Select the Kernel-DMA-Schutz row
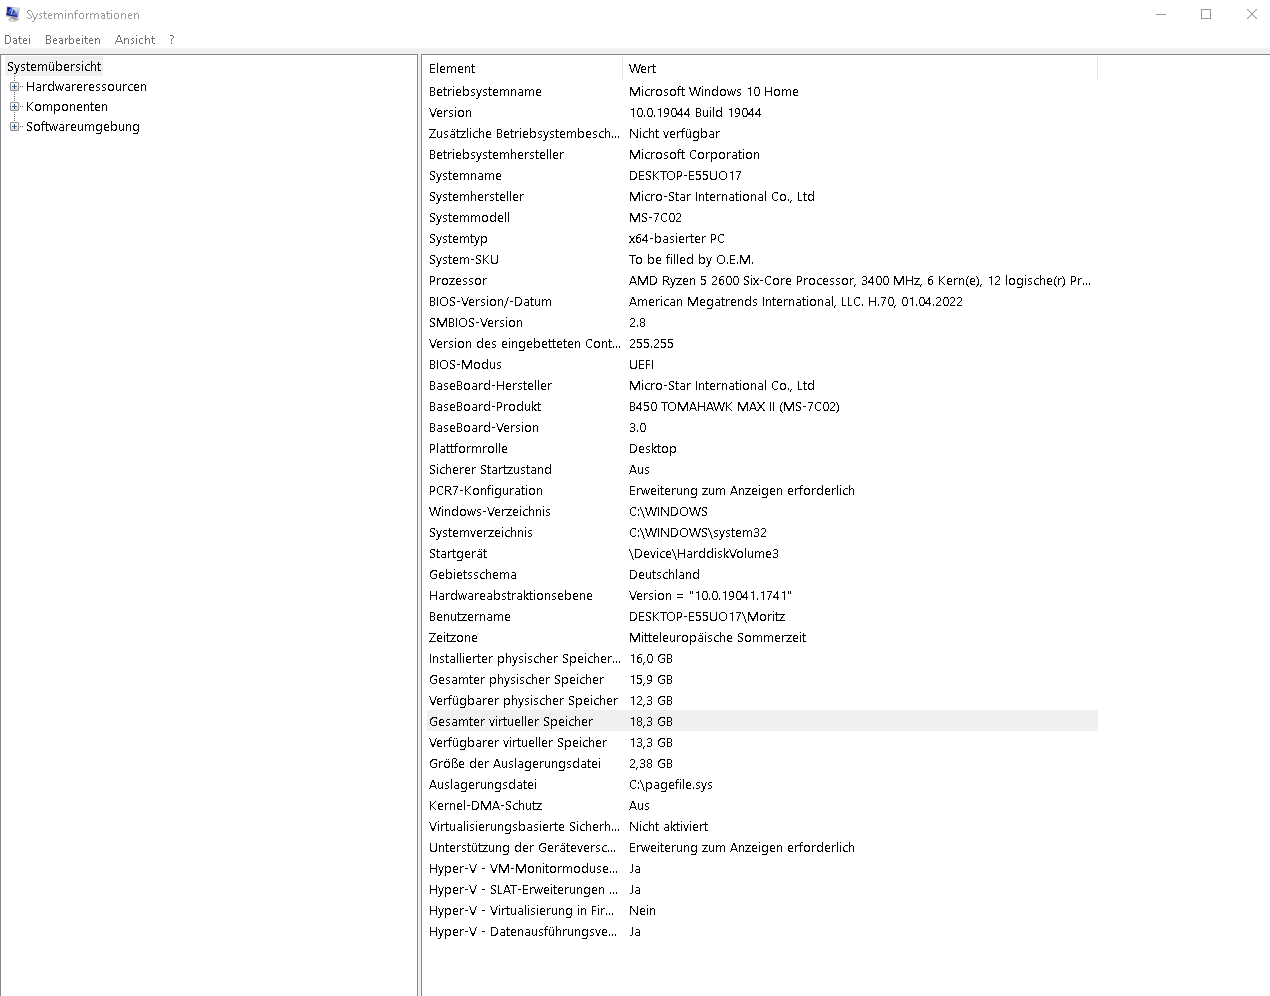Viewport: 1270px width, 996px height. pos(760,806)
